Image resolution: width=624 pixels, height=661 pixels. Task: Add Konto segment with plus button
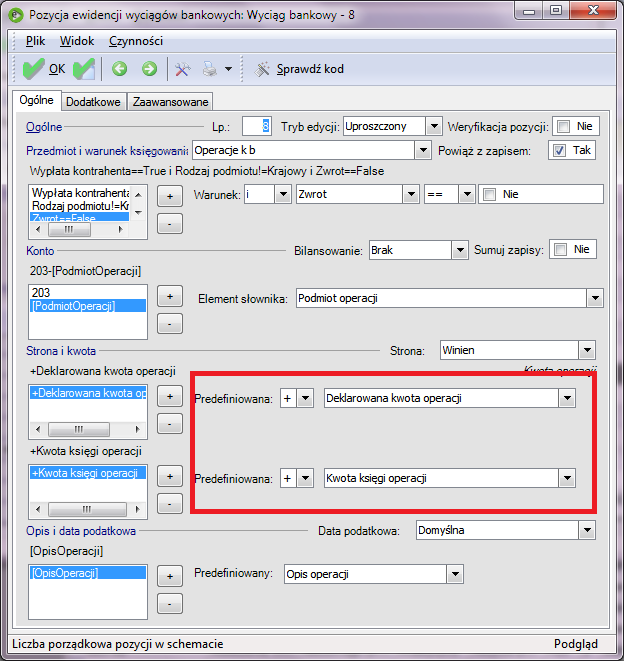pyautogui.click(x=170, y=296)
